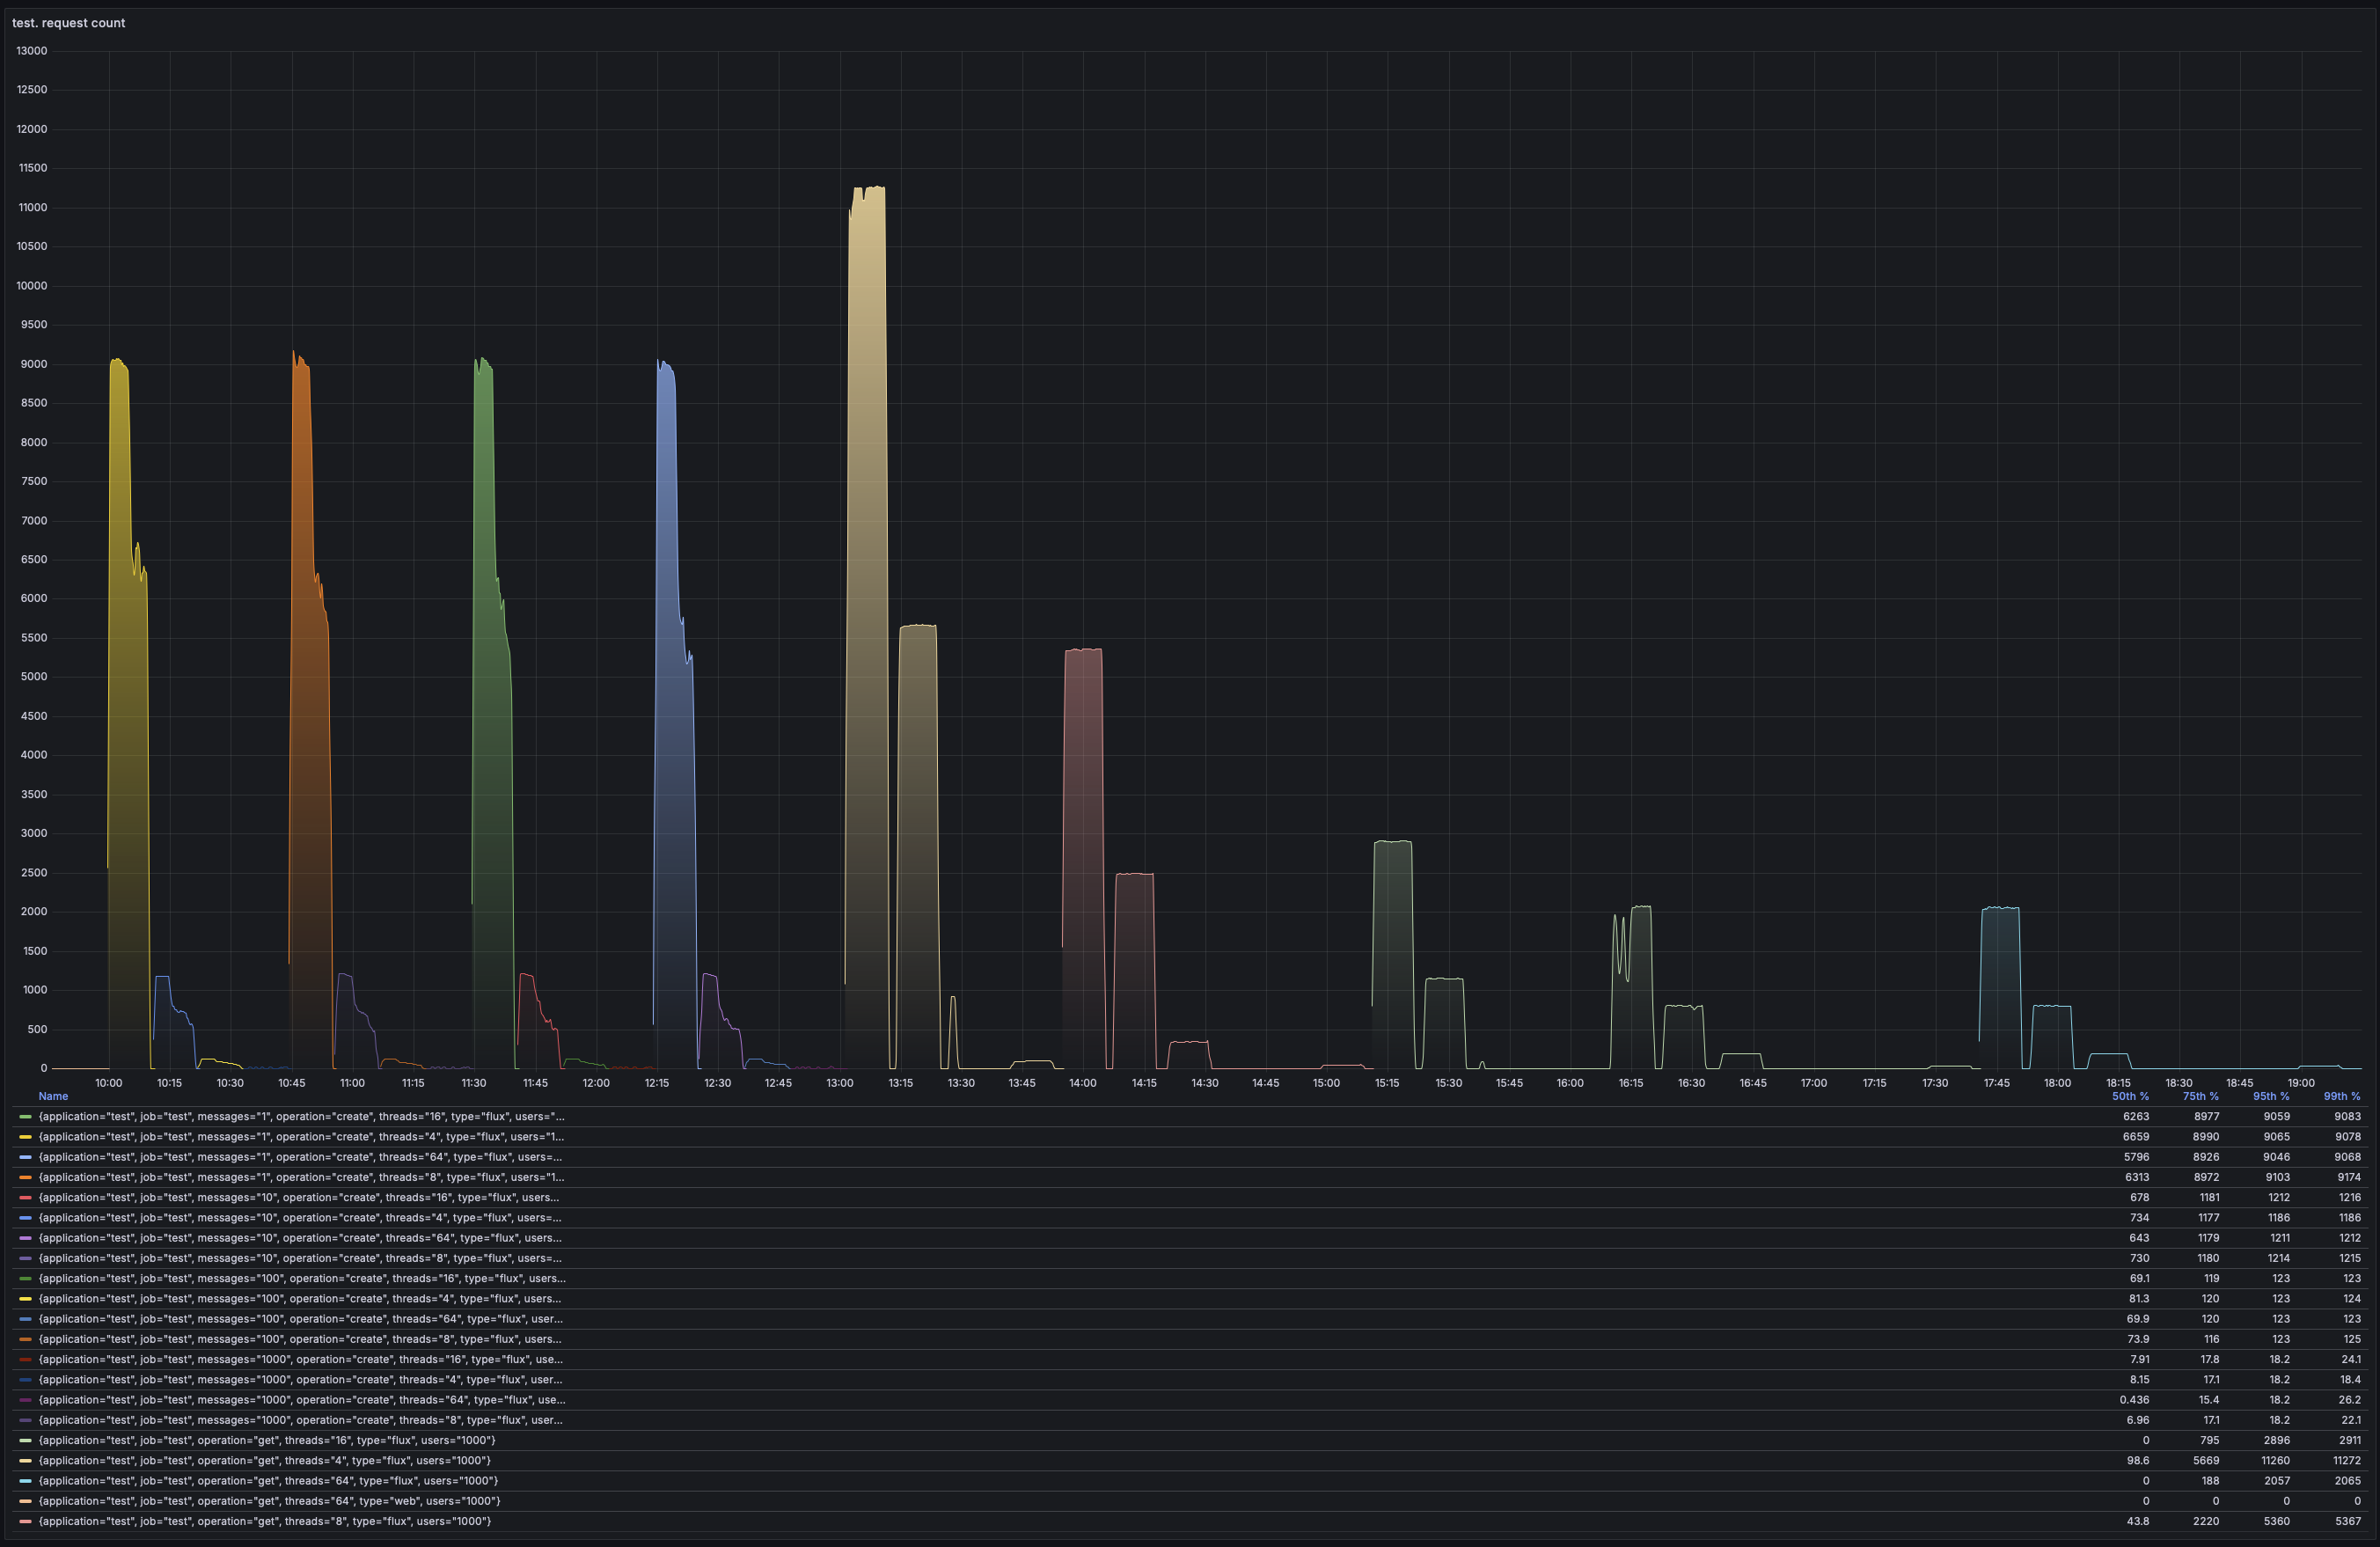Screen dimensions: 2380x1547
Task: Open the panel menu from the "test. request count" title
Action: (69, 22)
